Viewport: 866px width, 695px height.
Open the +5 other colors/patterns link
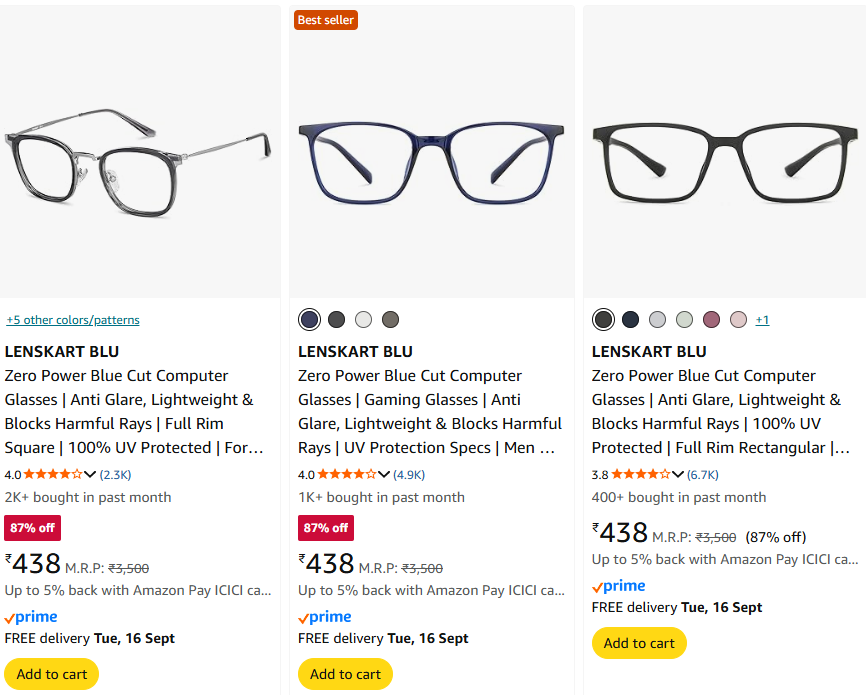pos(72,320)
